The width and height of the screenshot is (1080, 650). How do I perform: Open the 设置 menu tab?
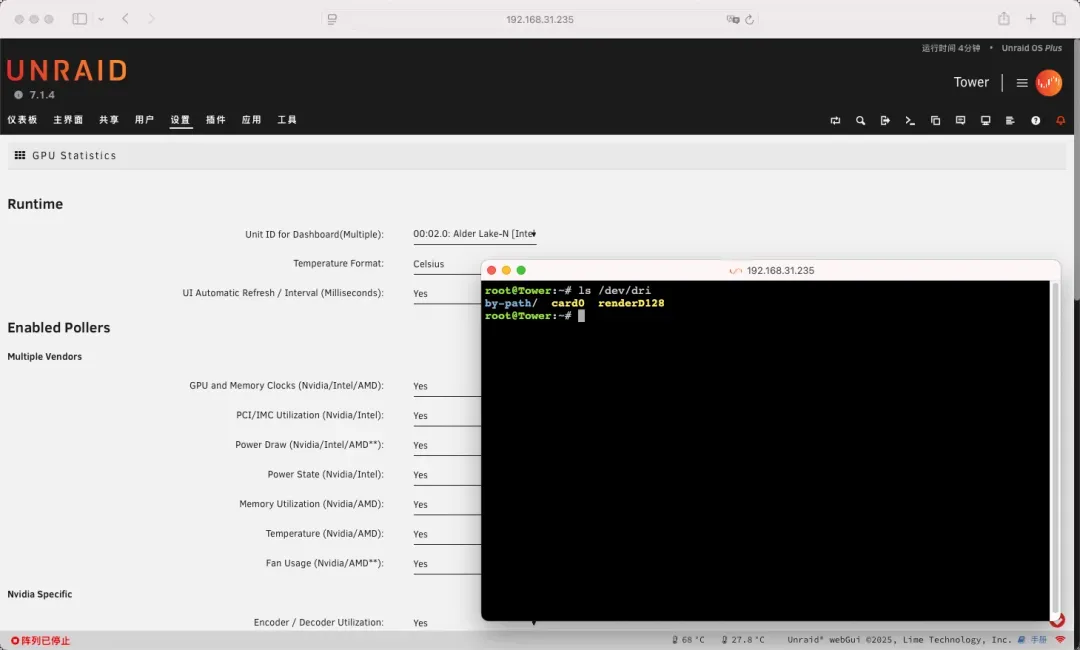[180, 120]
